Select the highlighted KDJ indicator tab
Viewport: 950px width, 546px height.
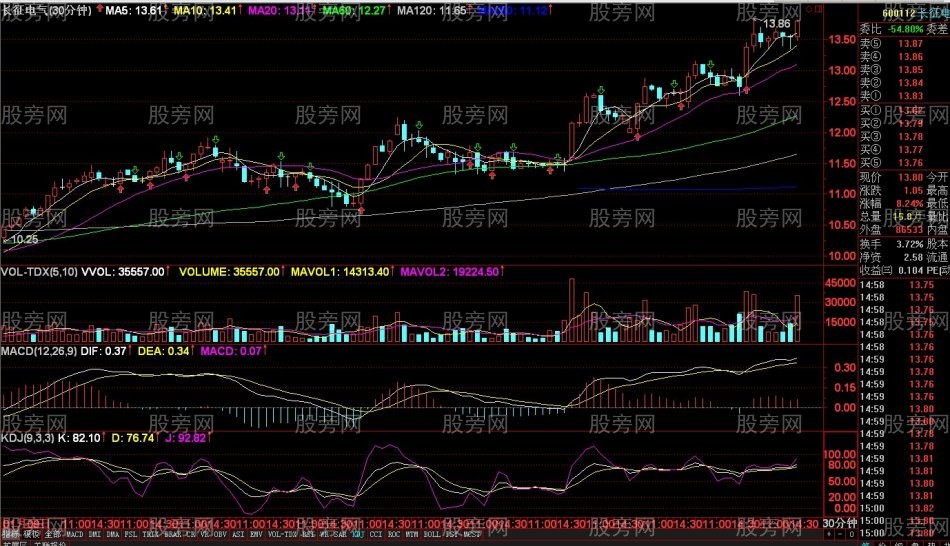358,534
